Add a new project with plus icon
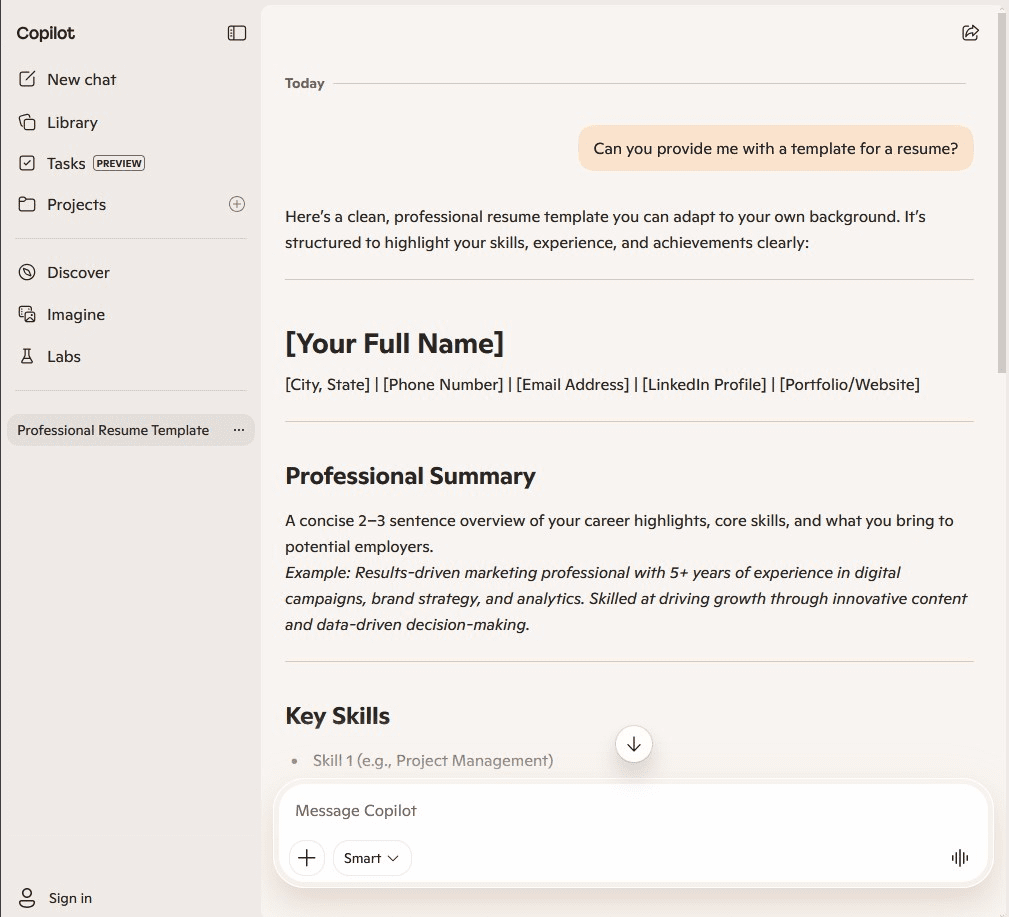1009x917 pixels. (x=237, y=204)
